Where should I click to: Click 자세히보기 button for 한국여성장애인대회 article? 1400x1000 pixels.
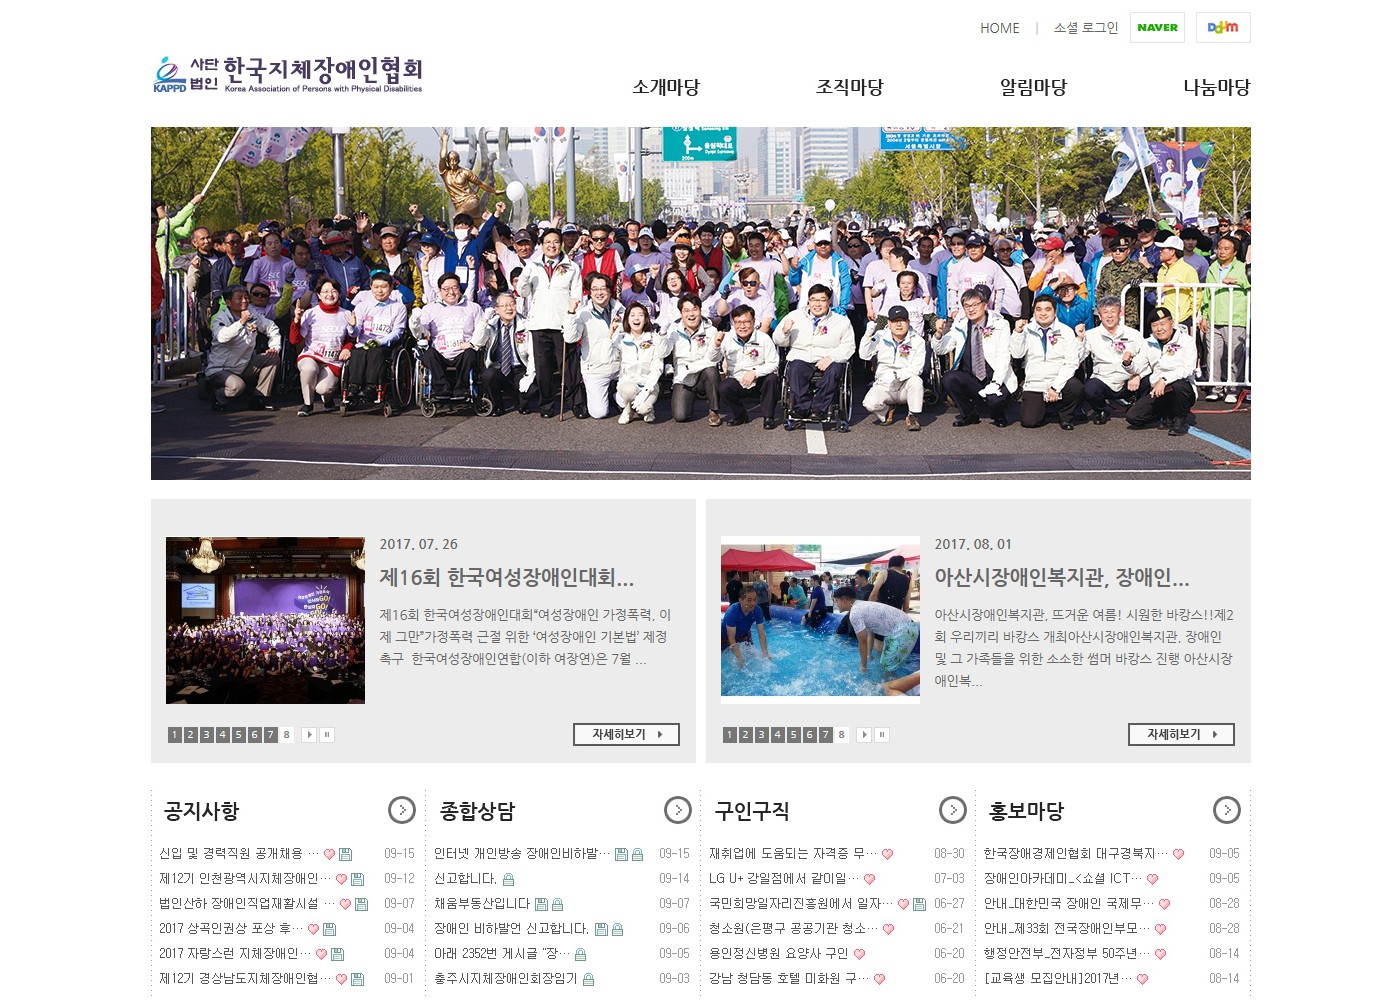[626, 734]
